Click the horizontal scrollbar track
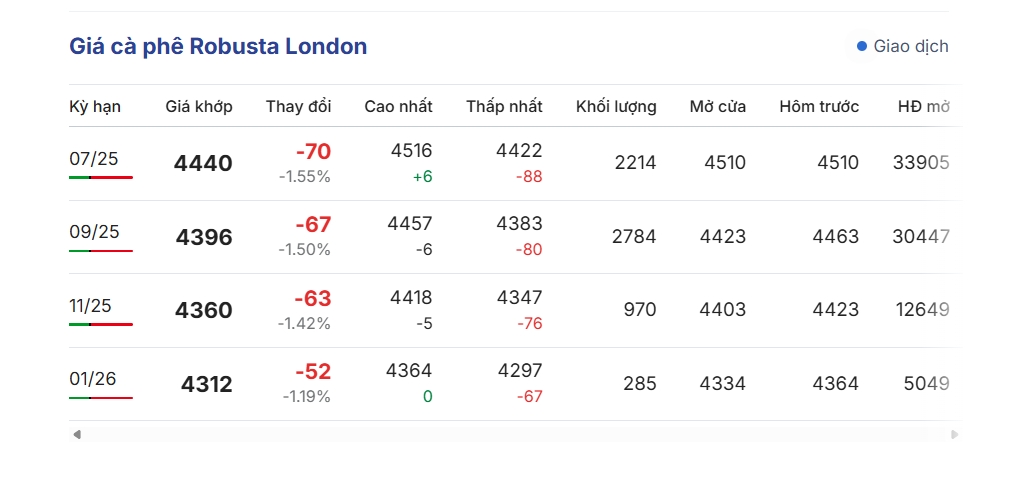 tap(515, 434)
